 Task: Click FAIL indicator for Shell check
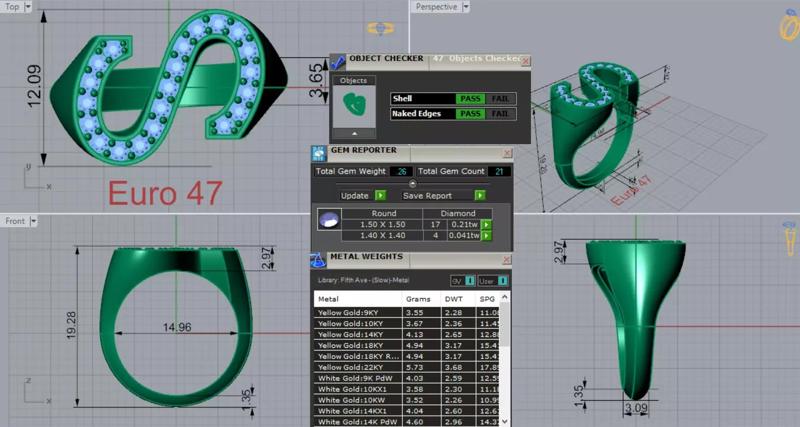click(500, 98)
